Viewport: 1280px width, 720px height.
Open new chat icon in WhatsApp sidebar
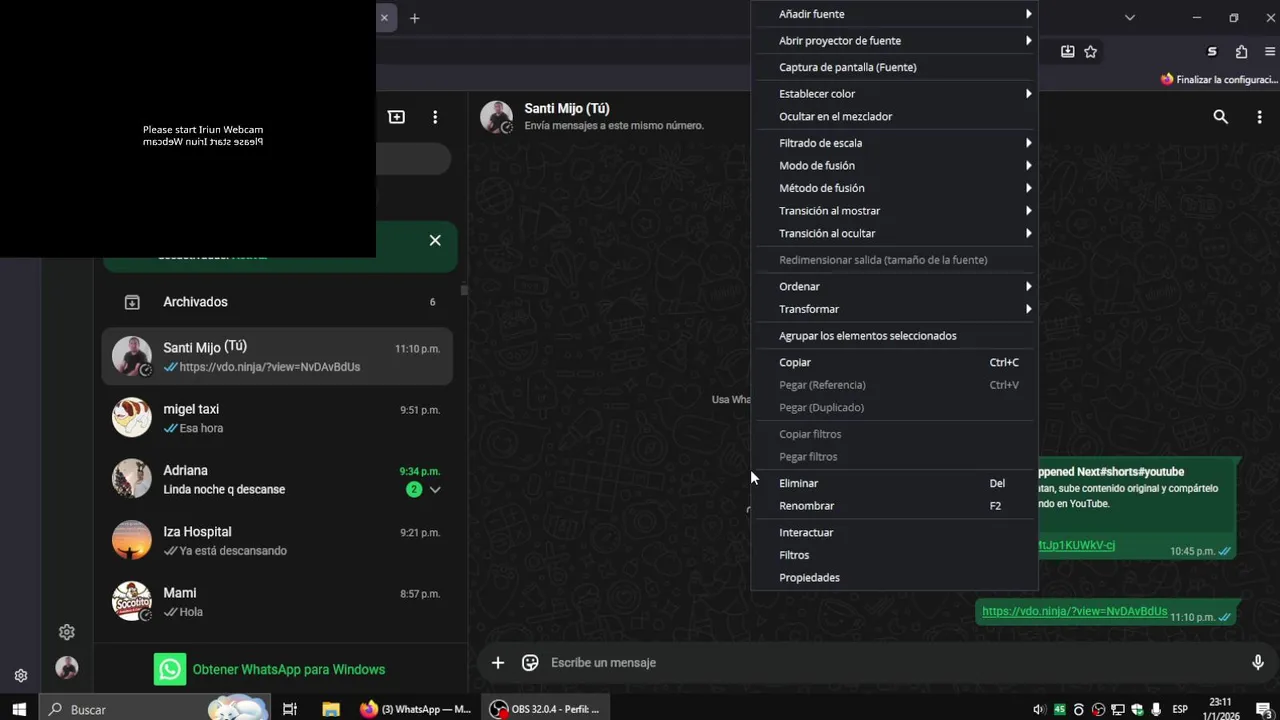[396, 117]
